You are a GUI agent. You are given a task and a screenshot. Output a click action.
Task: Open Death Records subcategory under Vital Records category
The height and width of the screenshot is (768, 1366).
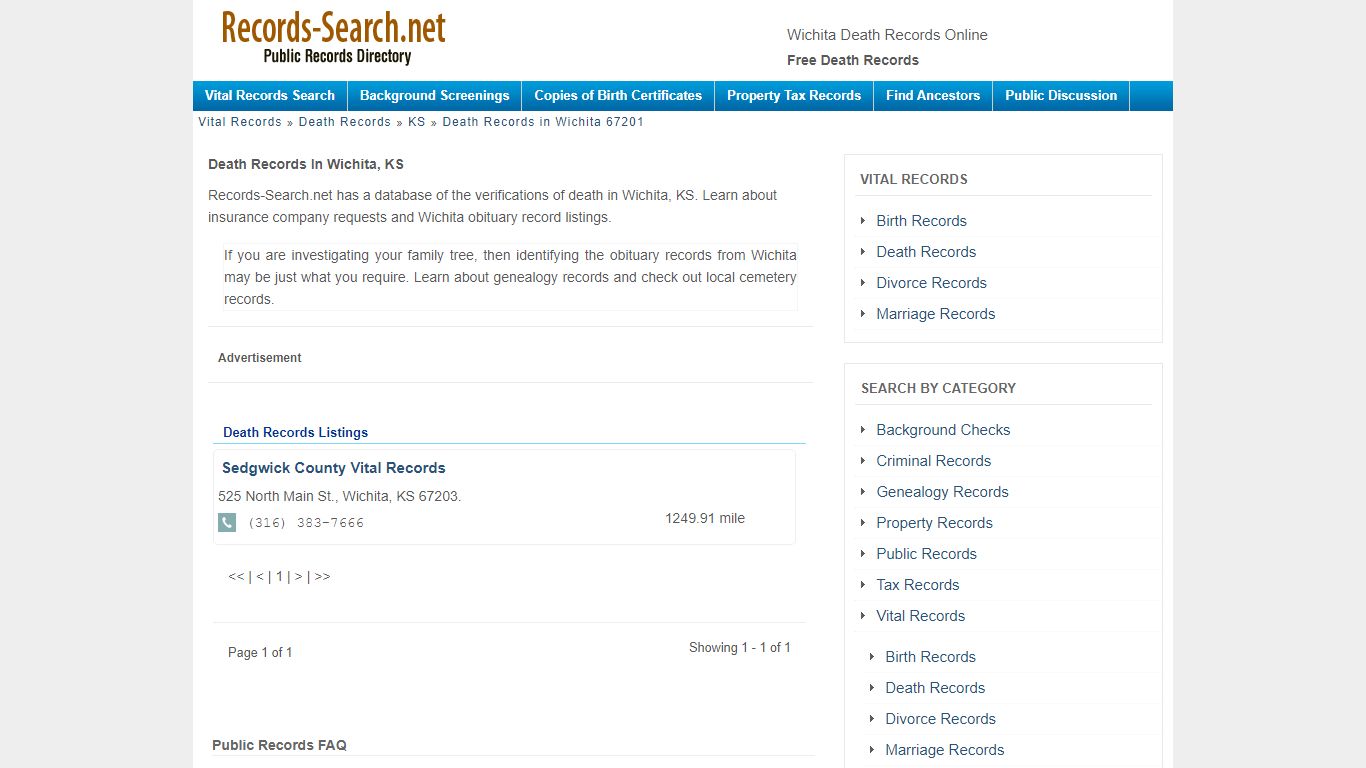tap(935, 688)
